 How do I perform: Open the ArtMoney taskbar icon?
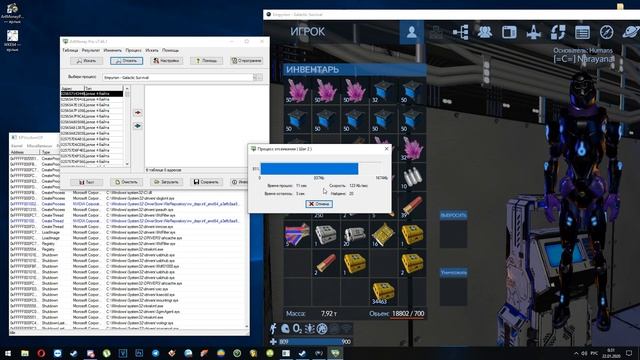click(335, 353)
